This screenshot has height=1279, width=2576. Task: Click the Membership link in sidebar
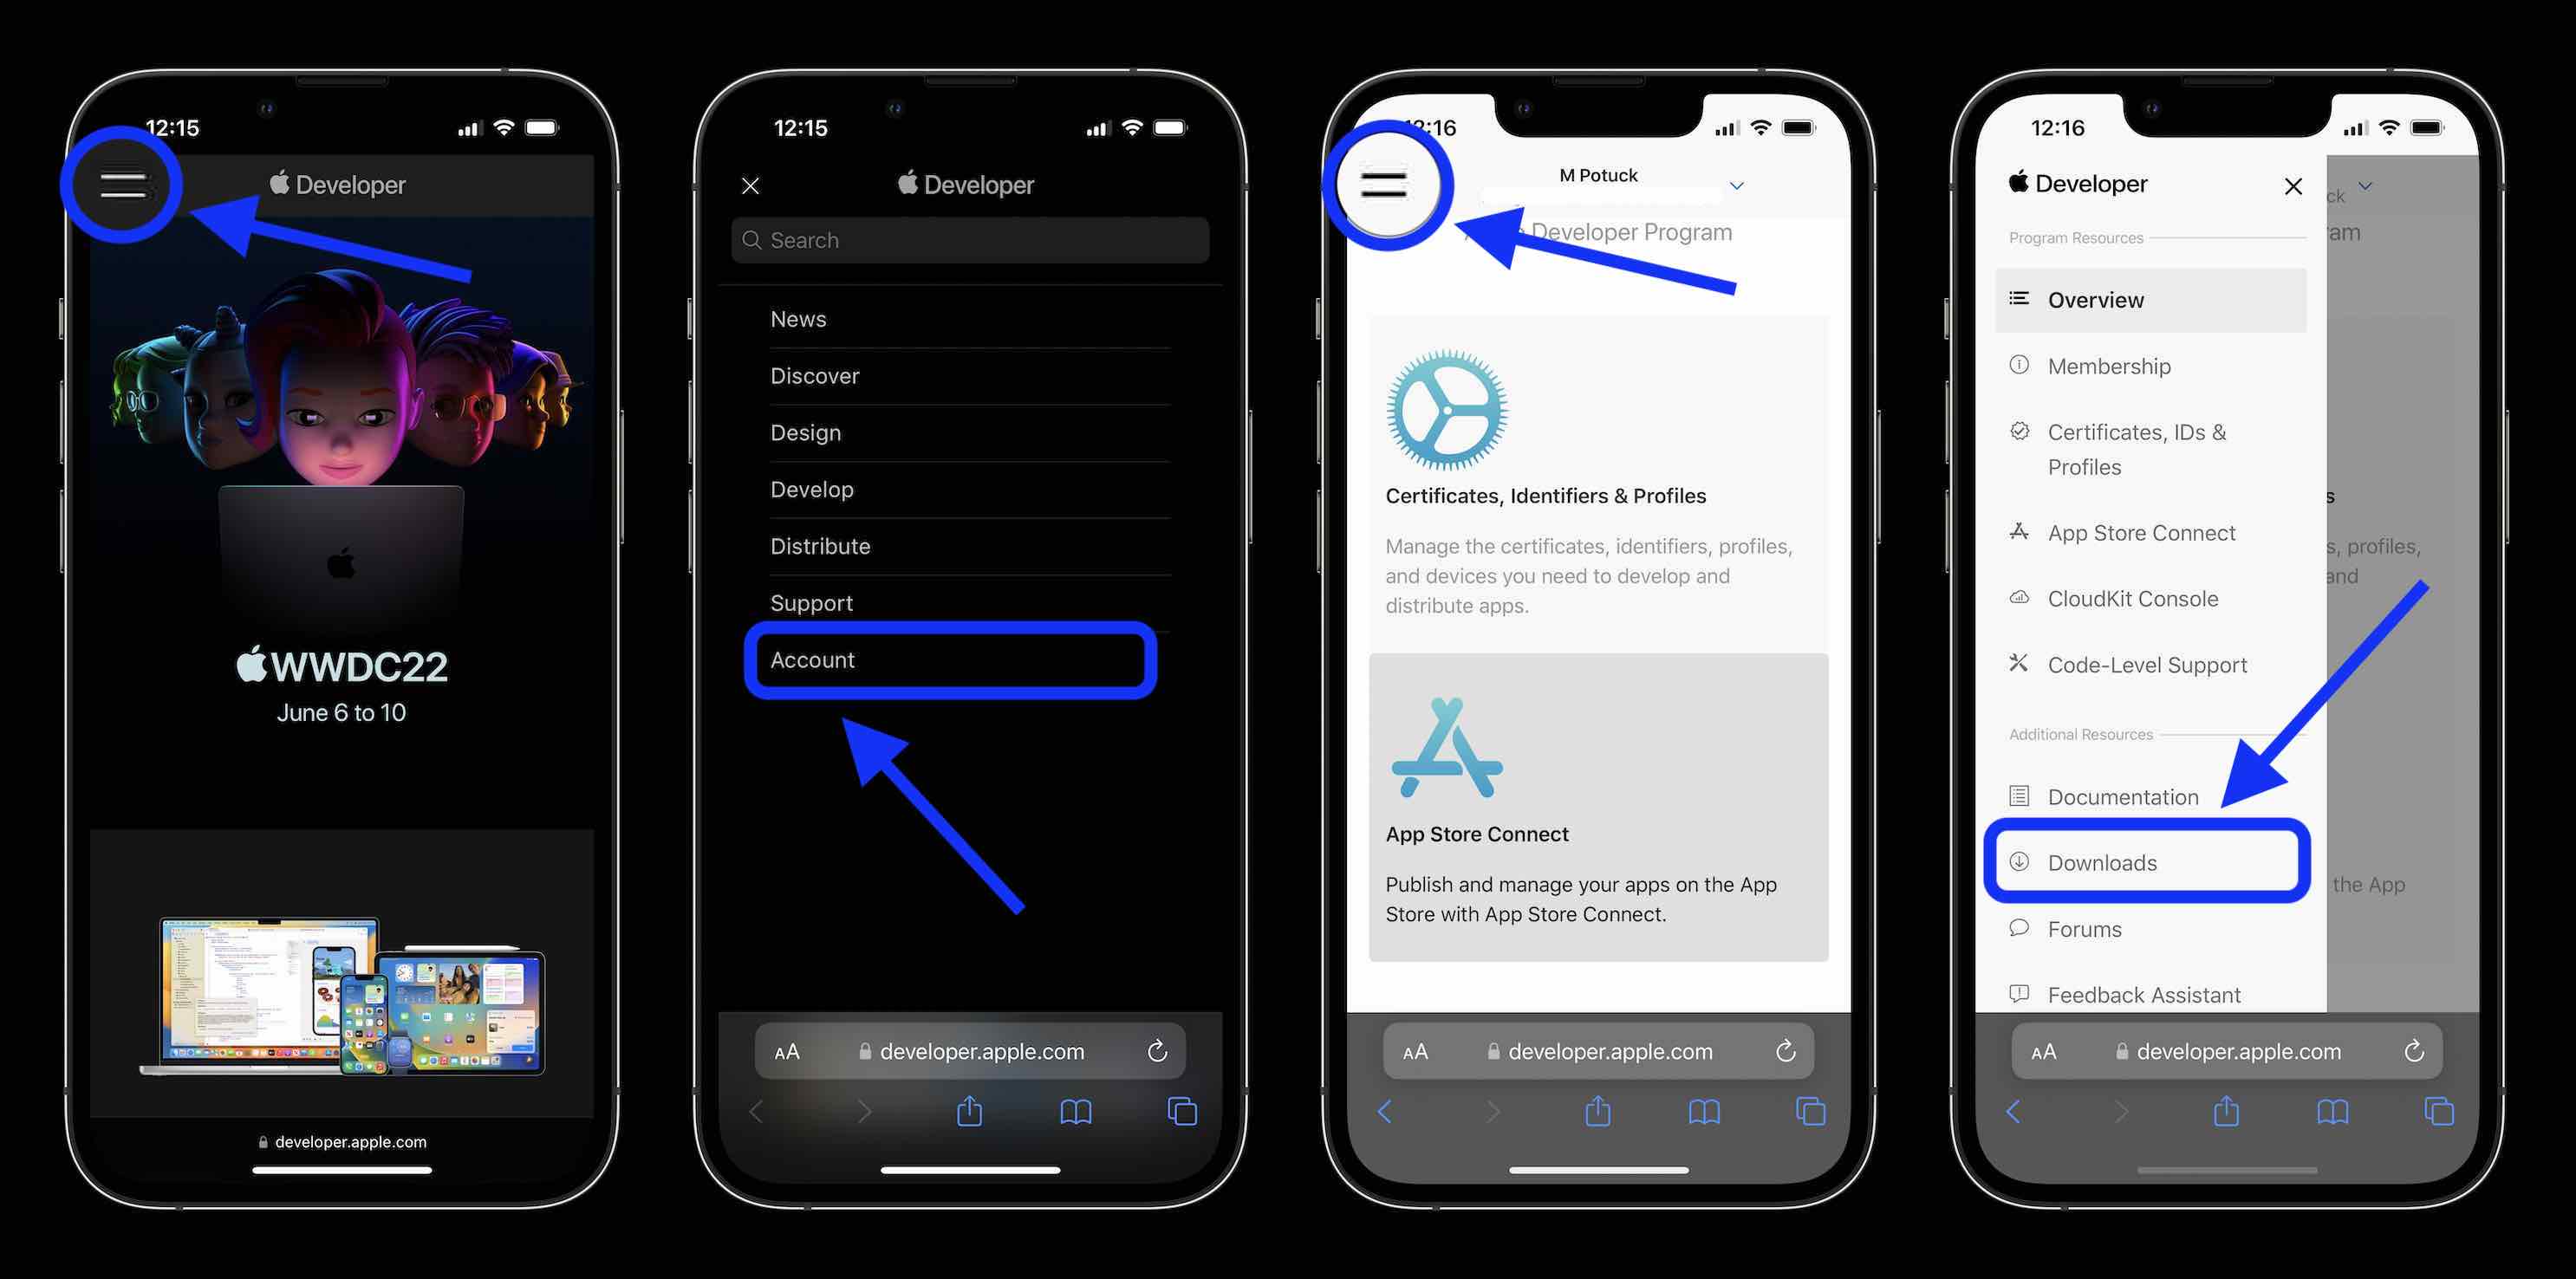coord(2110,365)
